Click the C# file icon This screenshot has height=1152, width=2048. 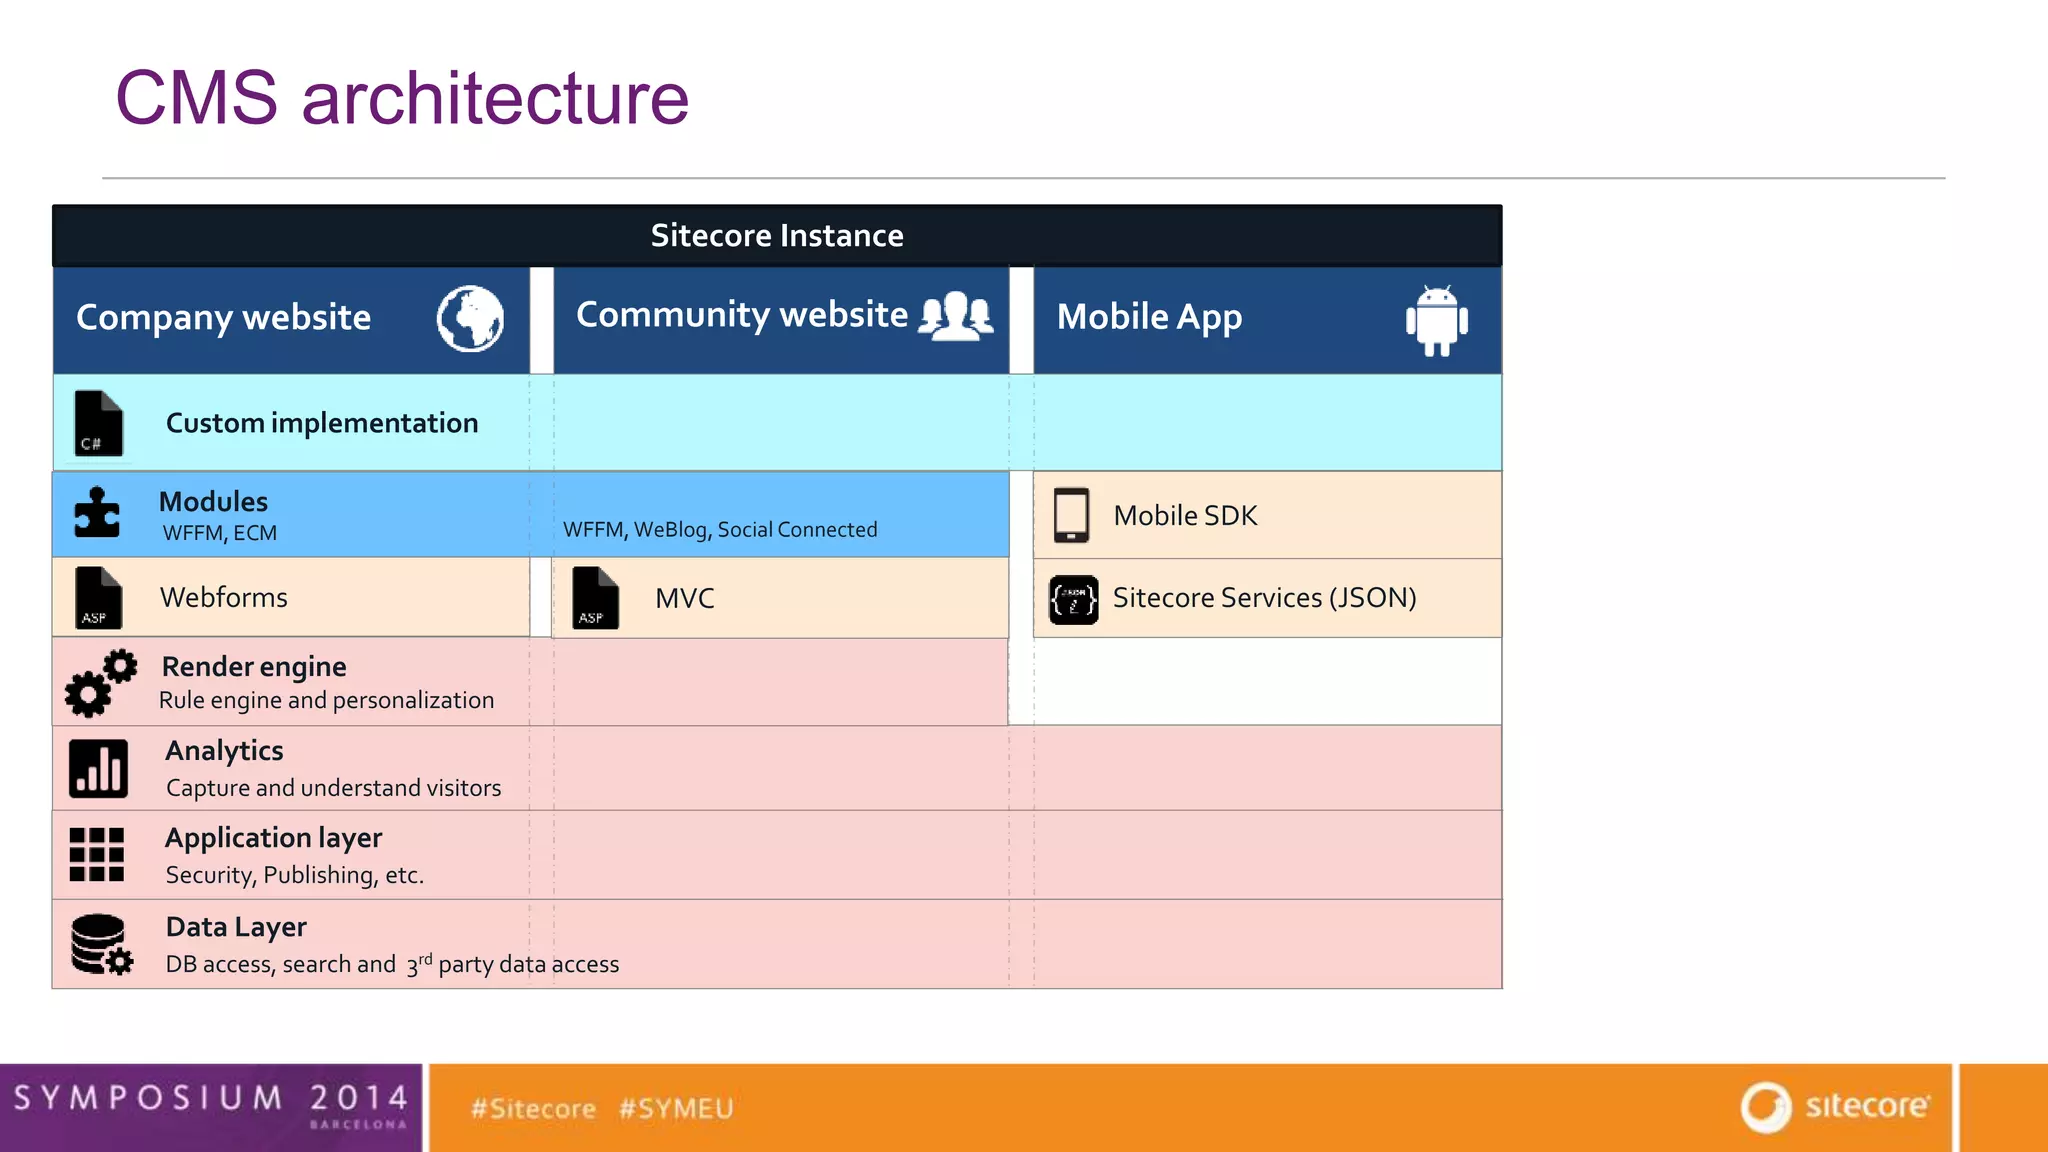pyautogui.click(x=99, y=423)
